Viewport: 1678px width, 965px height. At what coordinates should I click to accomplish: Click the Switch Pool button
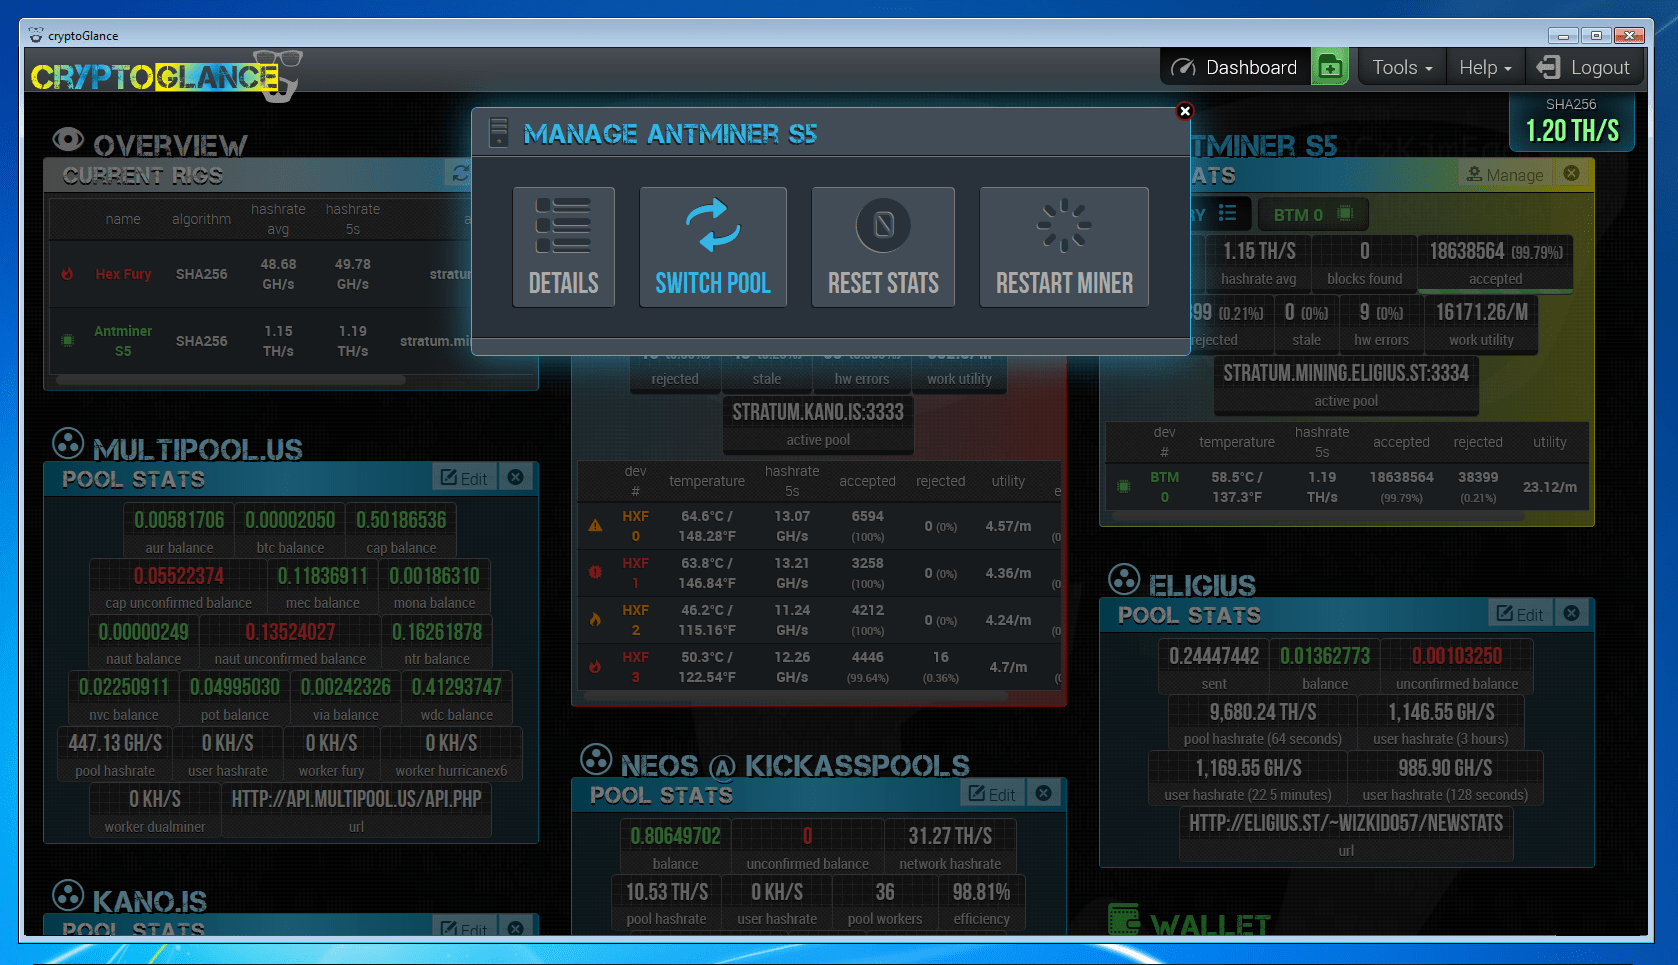pos(713,247)
